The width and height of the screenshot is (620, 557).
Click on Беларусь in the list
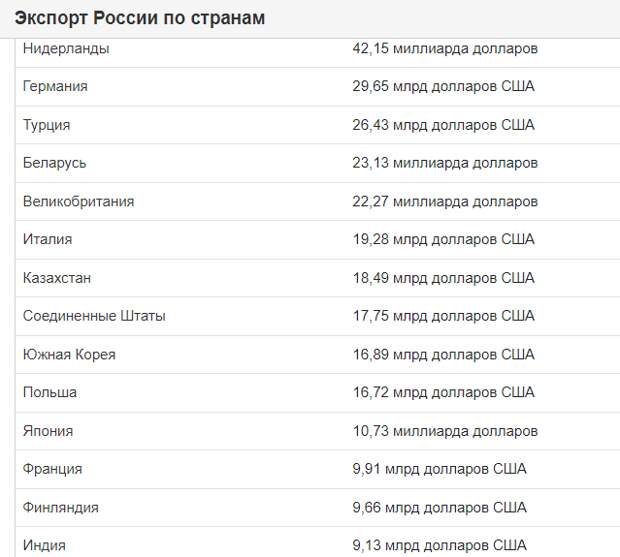point(55,163)
